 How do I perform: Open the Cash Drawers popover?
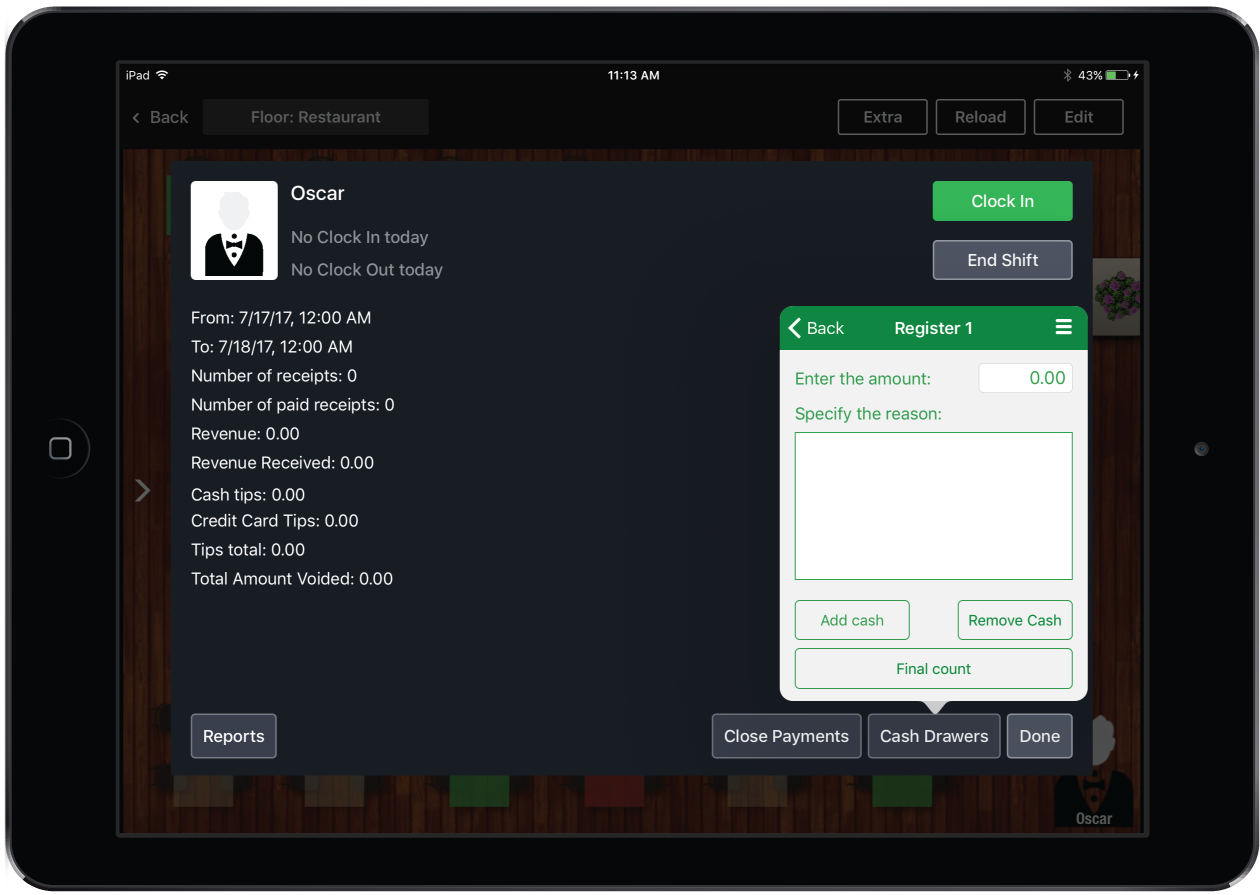[x=934, y=736]
